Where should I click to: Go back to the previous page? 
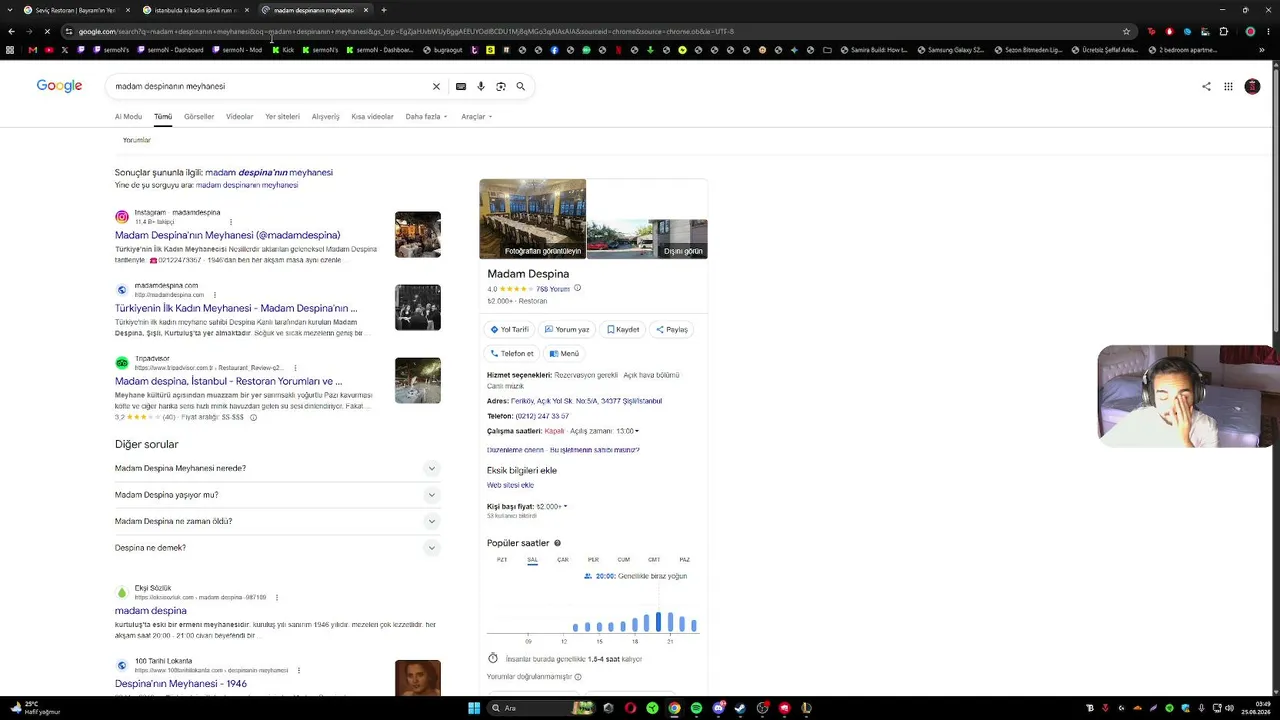click(x=11, y=31)
